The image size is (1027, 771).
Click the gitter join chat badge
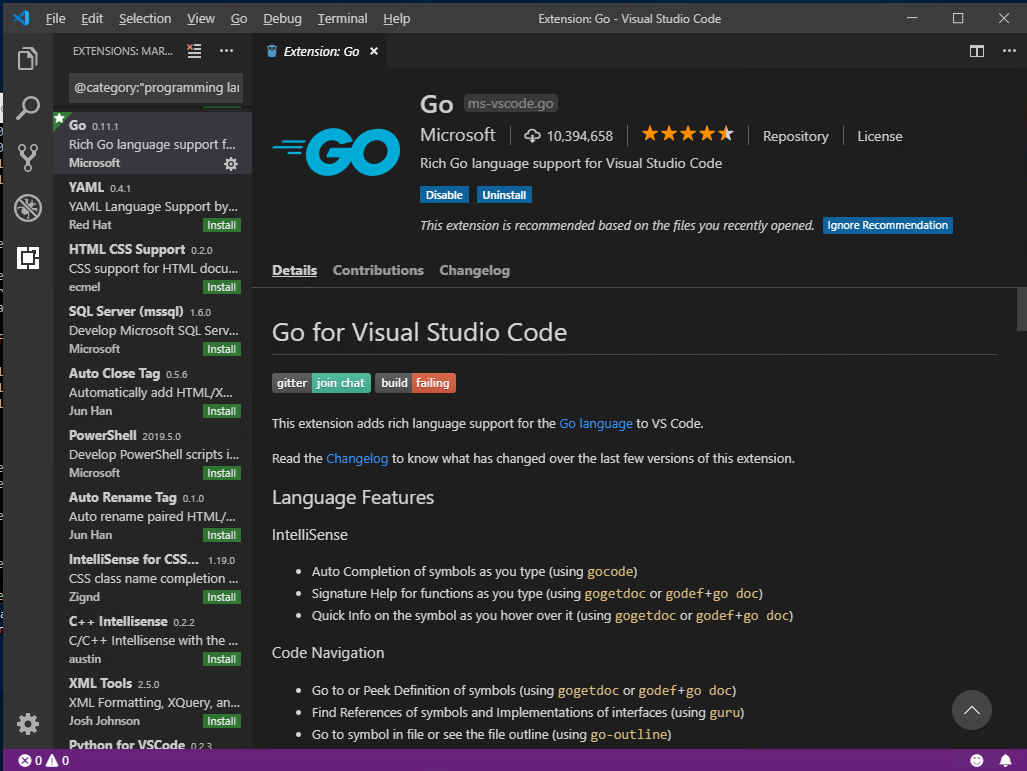[321, 383]
